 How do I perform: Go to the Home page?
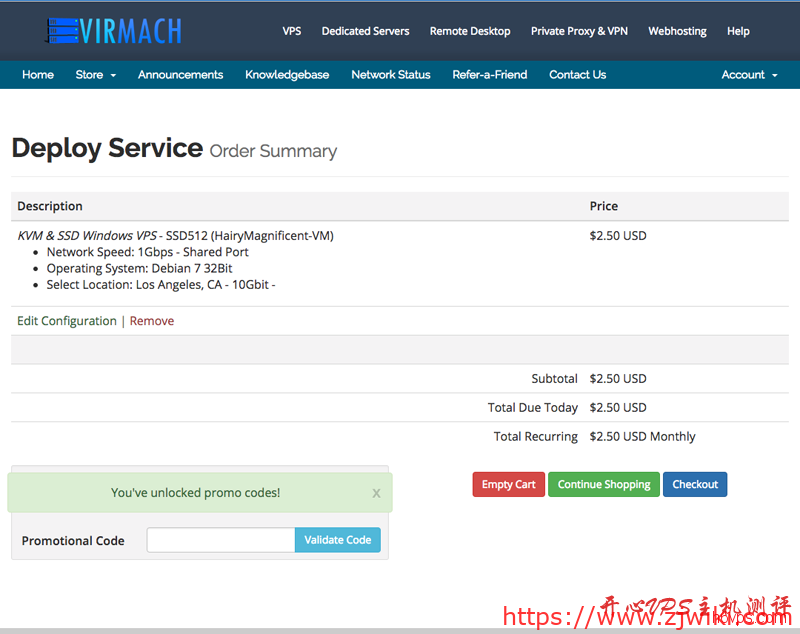point(38,75)
